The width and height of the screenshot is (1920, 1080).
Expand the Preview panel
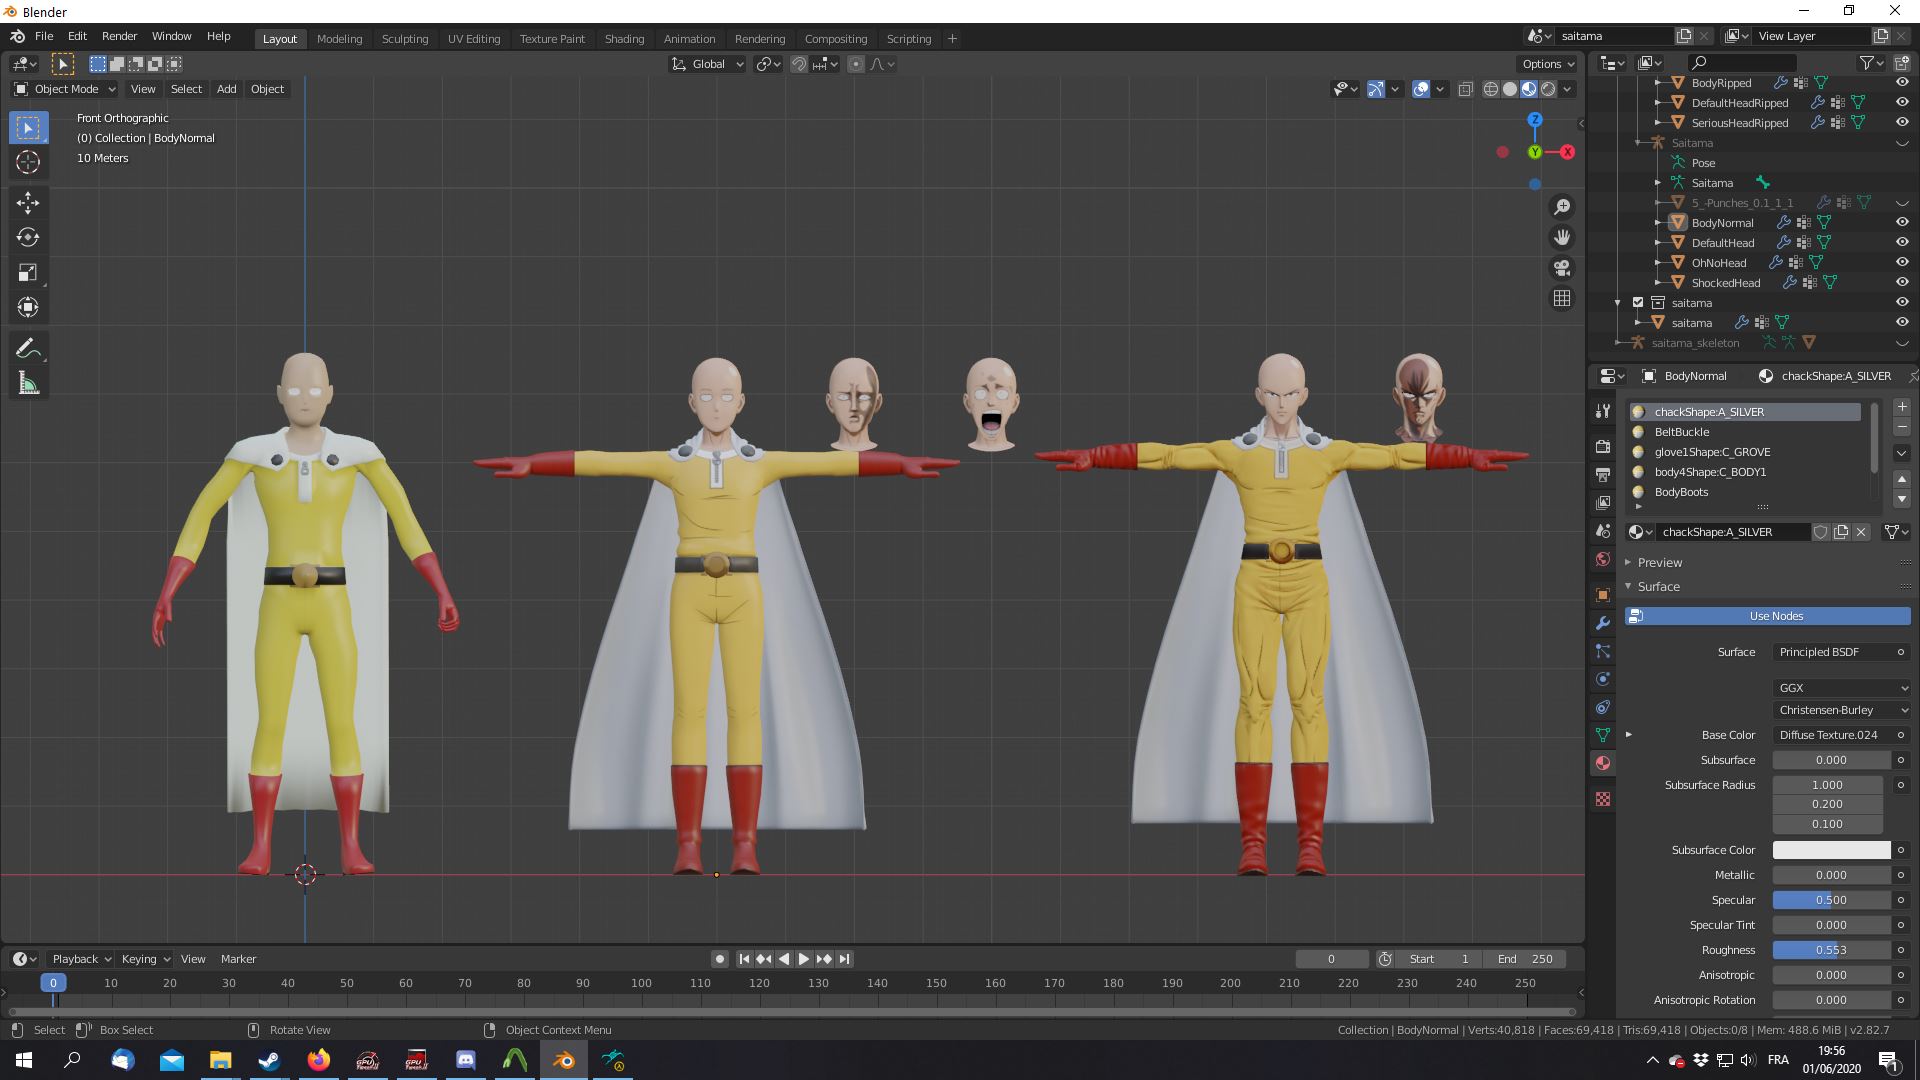pos(1659,562)
